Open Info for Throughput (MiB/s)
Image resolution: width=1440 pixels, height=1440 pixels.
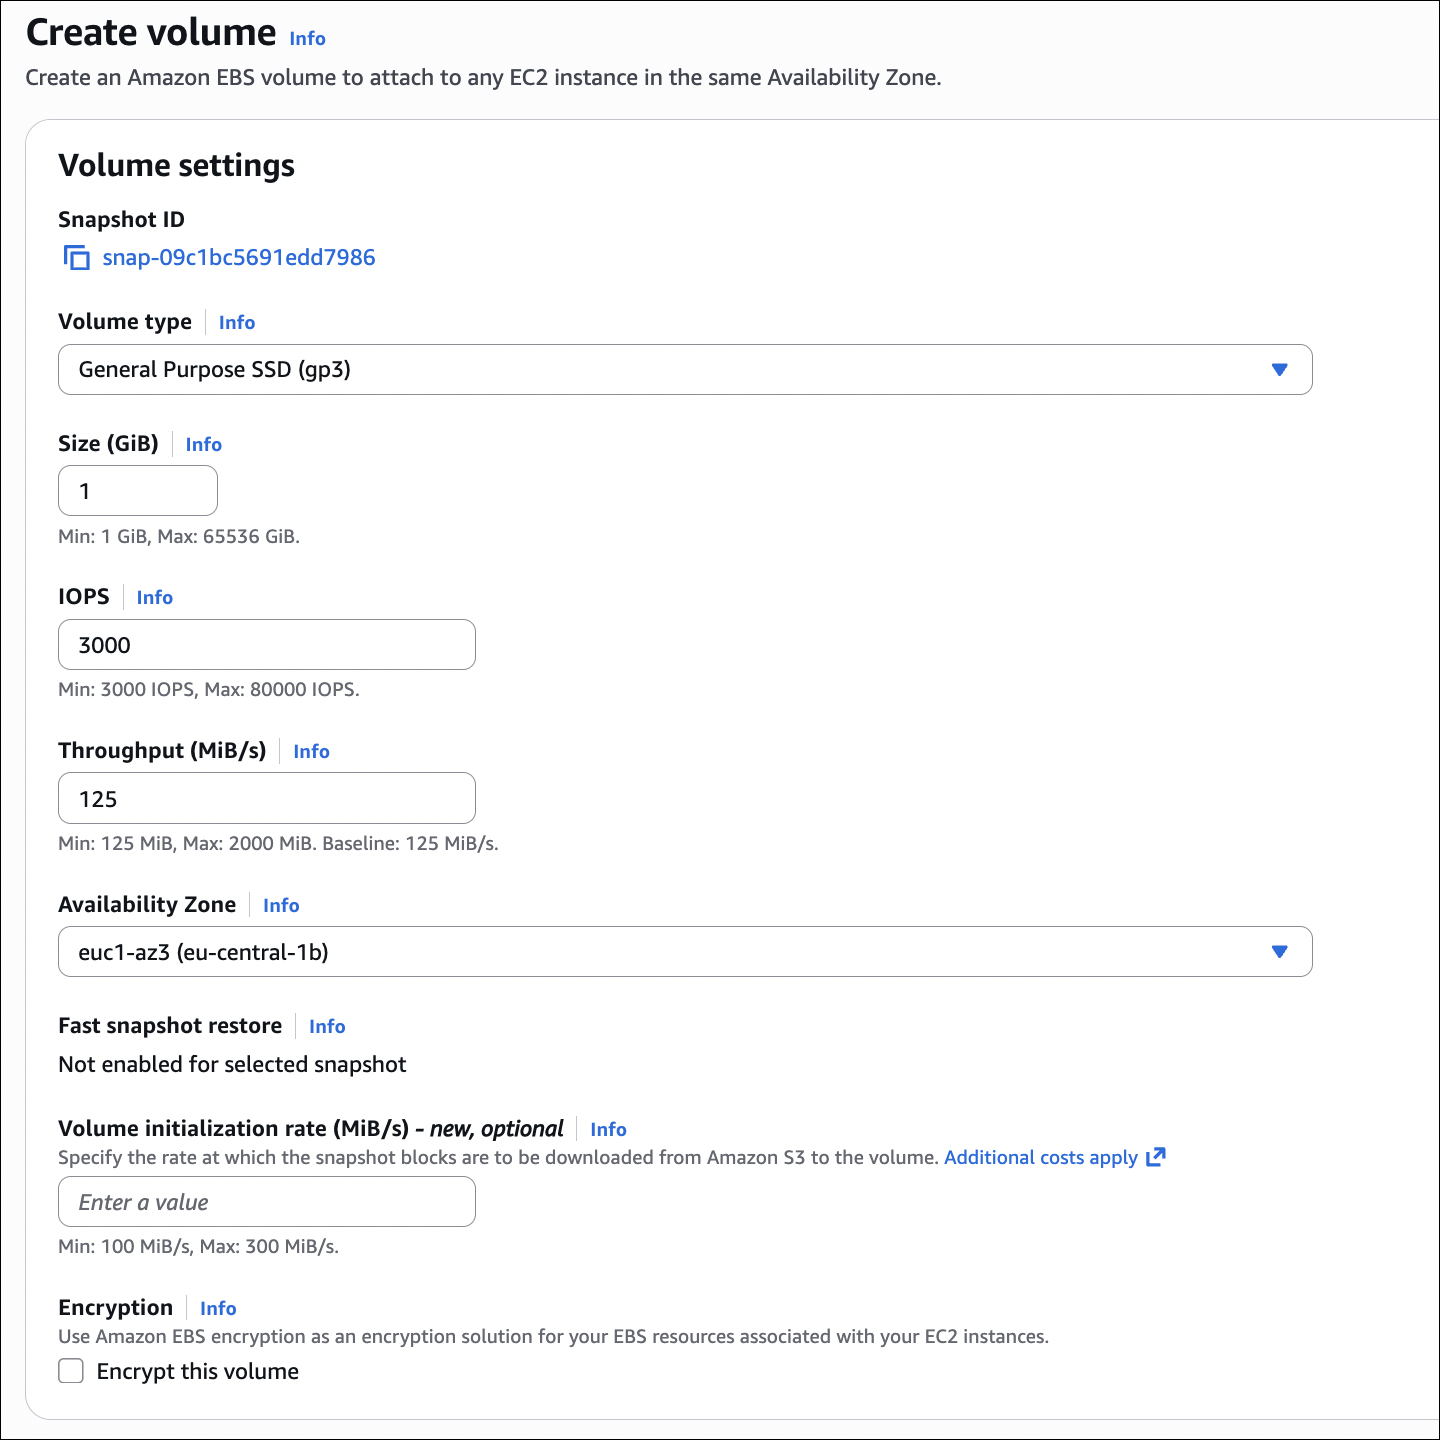tap(311, 751)
